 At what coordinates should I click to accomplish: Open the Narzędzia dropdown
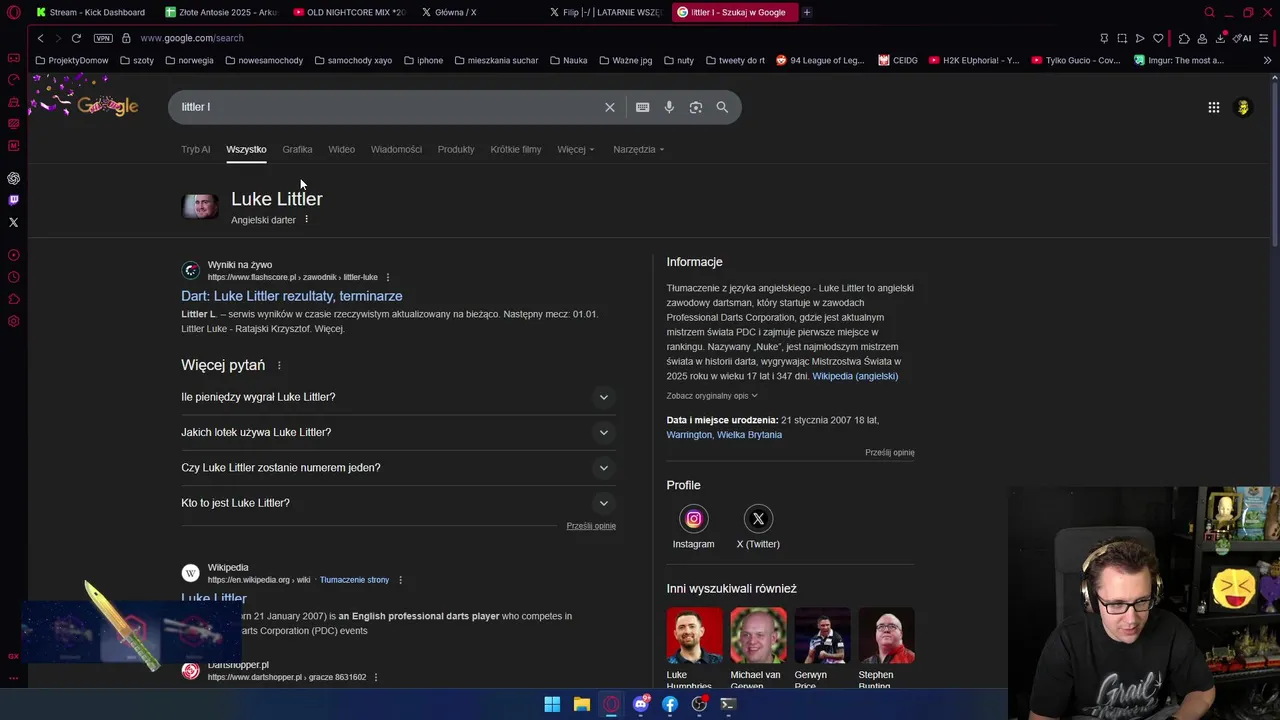pyautogui.click(x=638, y=149)
